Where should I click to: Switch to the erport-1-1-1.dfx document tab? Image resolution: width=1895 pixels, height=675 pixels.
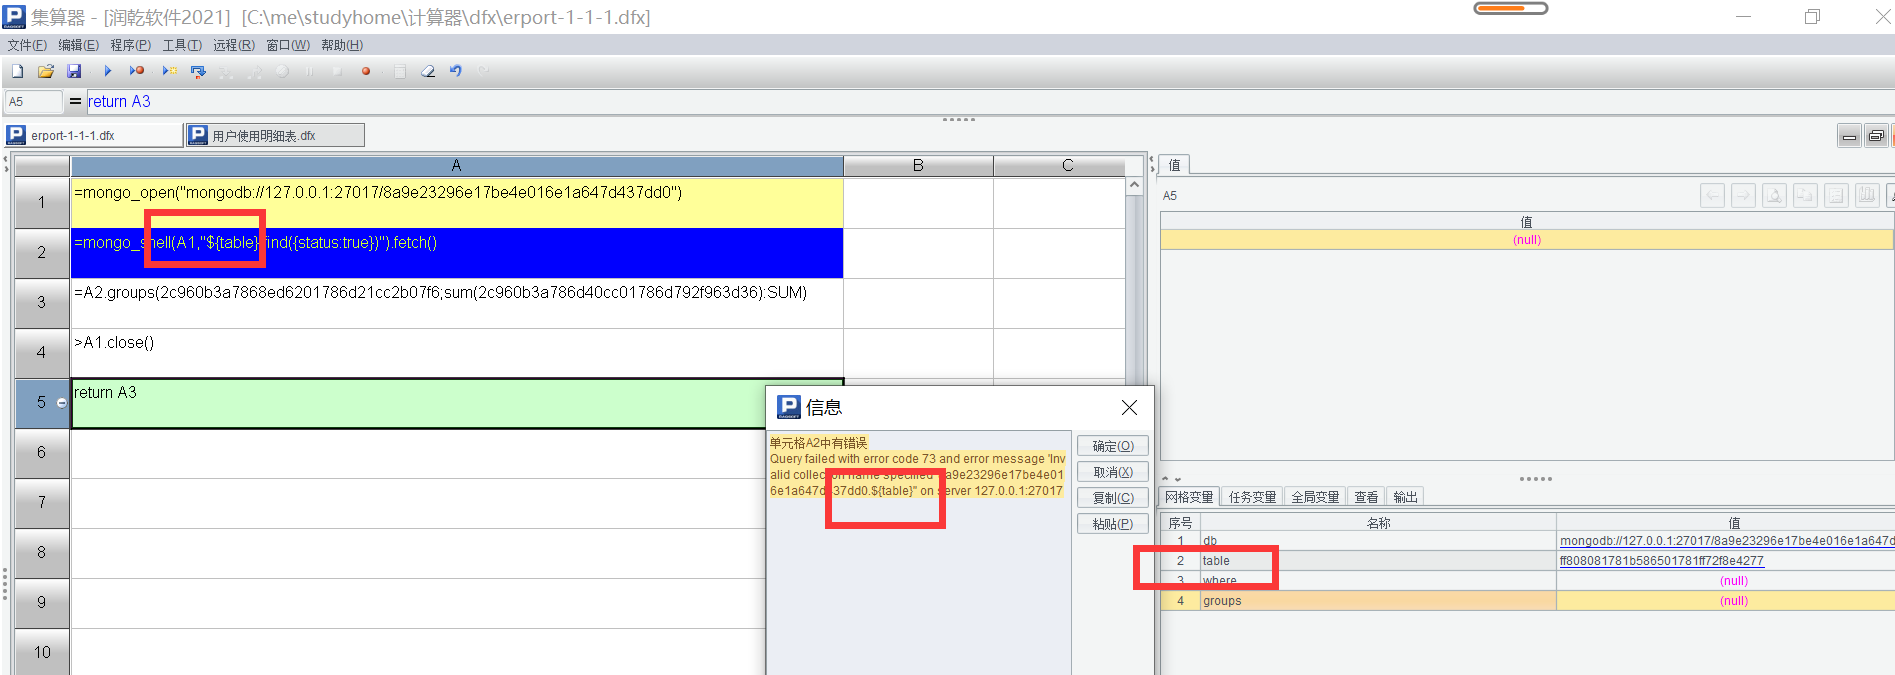pos(94,135)
